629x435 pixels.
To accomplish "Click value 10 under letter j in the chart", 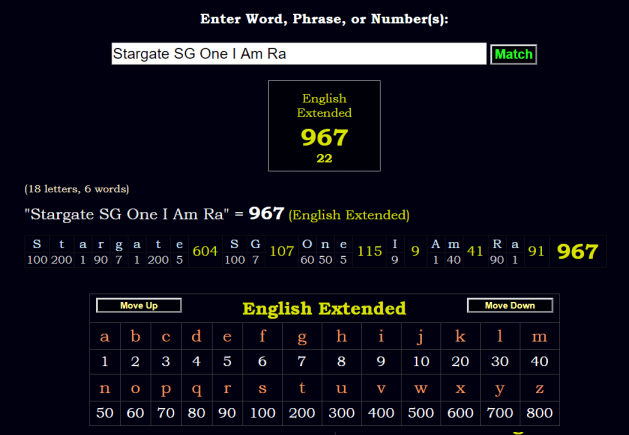I will [421, 362].
